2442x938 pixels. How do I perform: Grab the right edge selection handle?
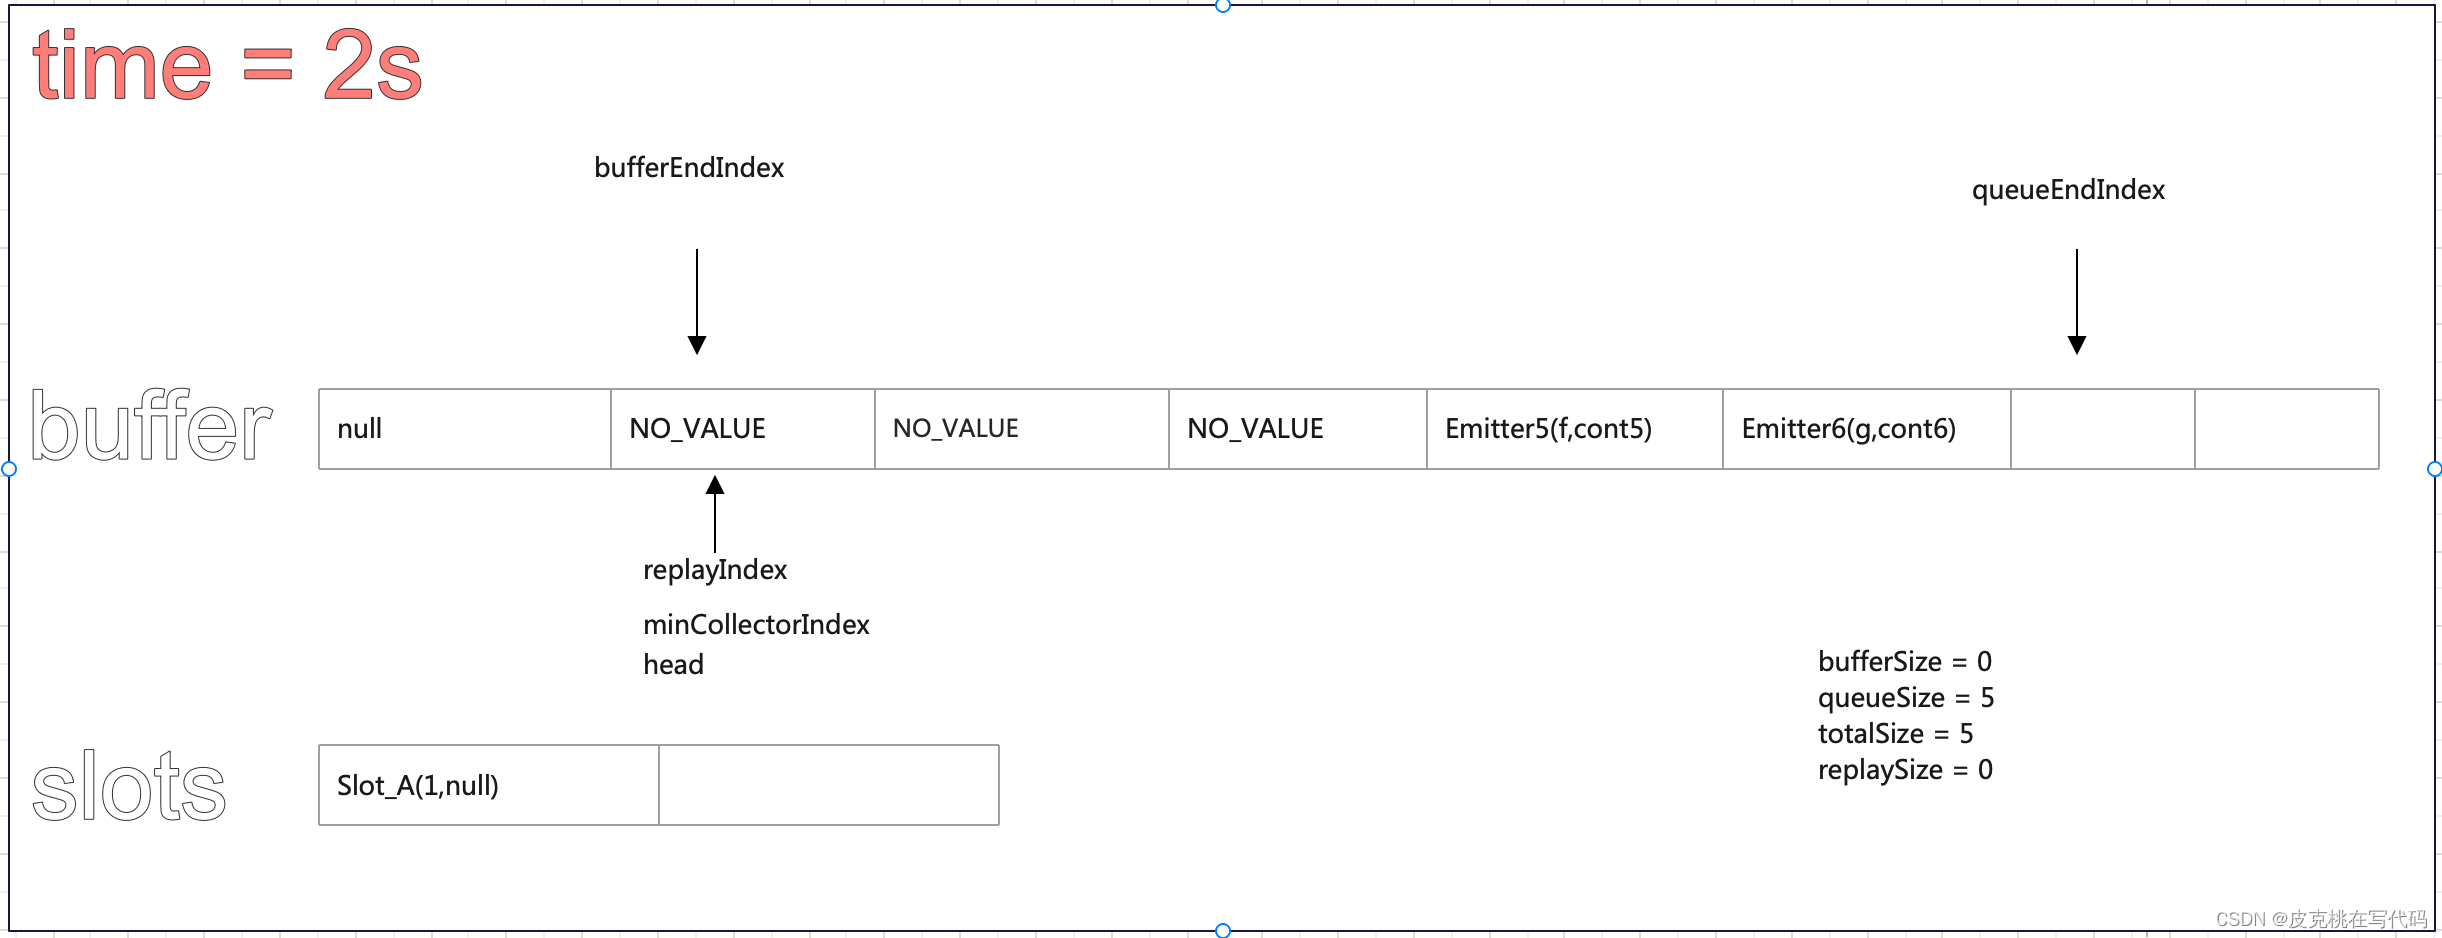coord(2434,469)
